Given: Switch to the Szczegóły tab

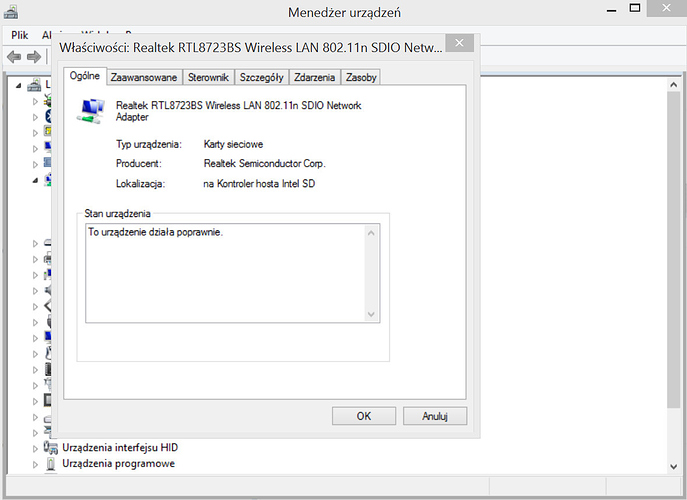Looking at the screenshot, I should tap(261, 77).
